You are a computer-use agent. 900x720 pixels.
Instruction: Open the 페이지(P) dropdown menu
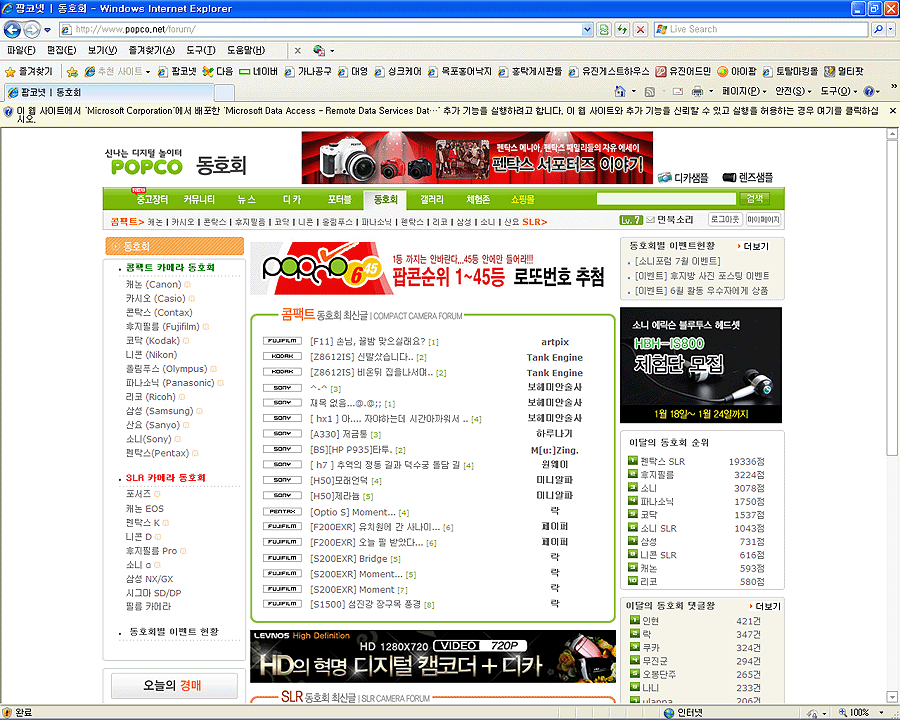pos(744,91)
